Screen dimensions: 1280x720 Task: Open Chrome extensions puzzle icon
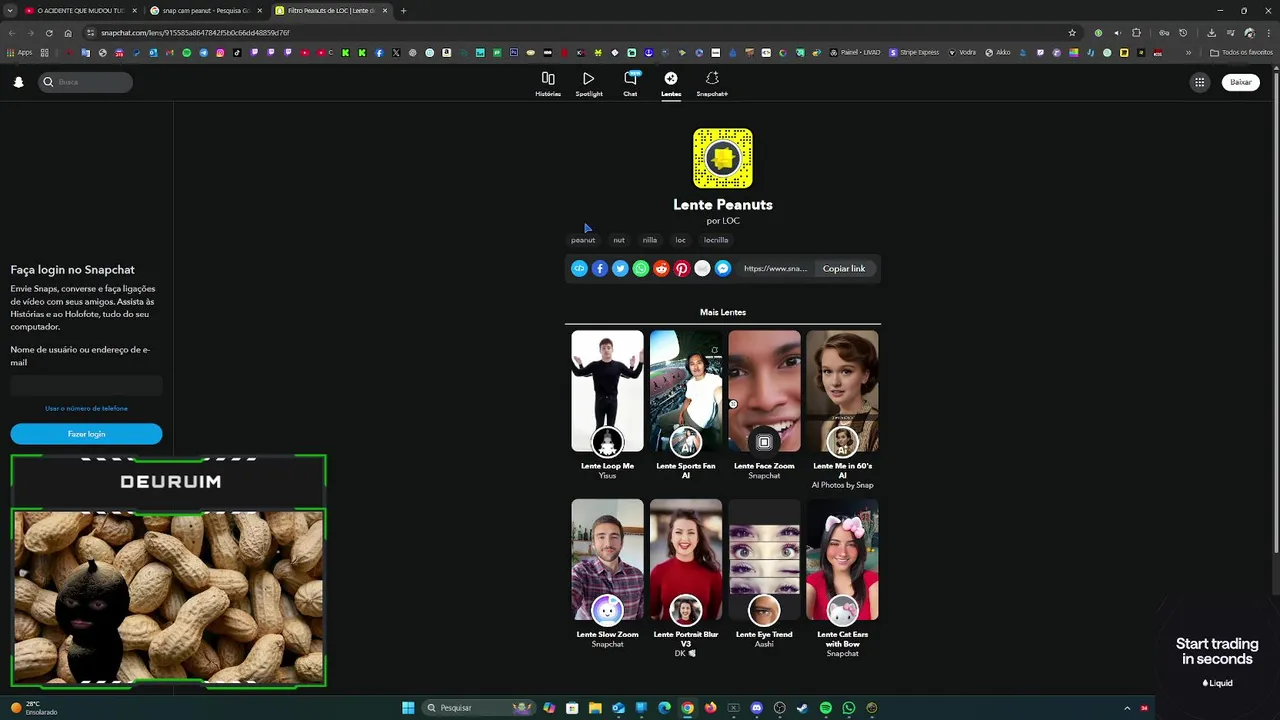[1136, 32]
